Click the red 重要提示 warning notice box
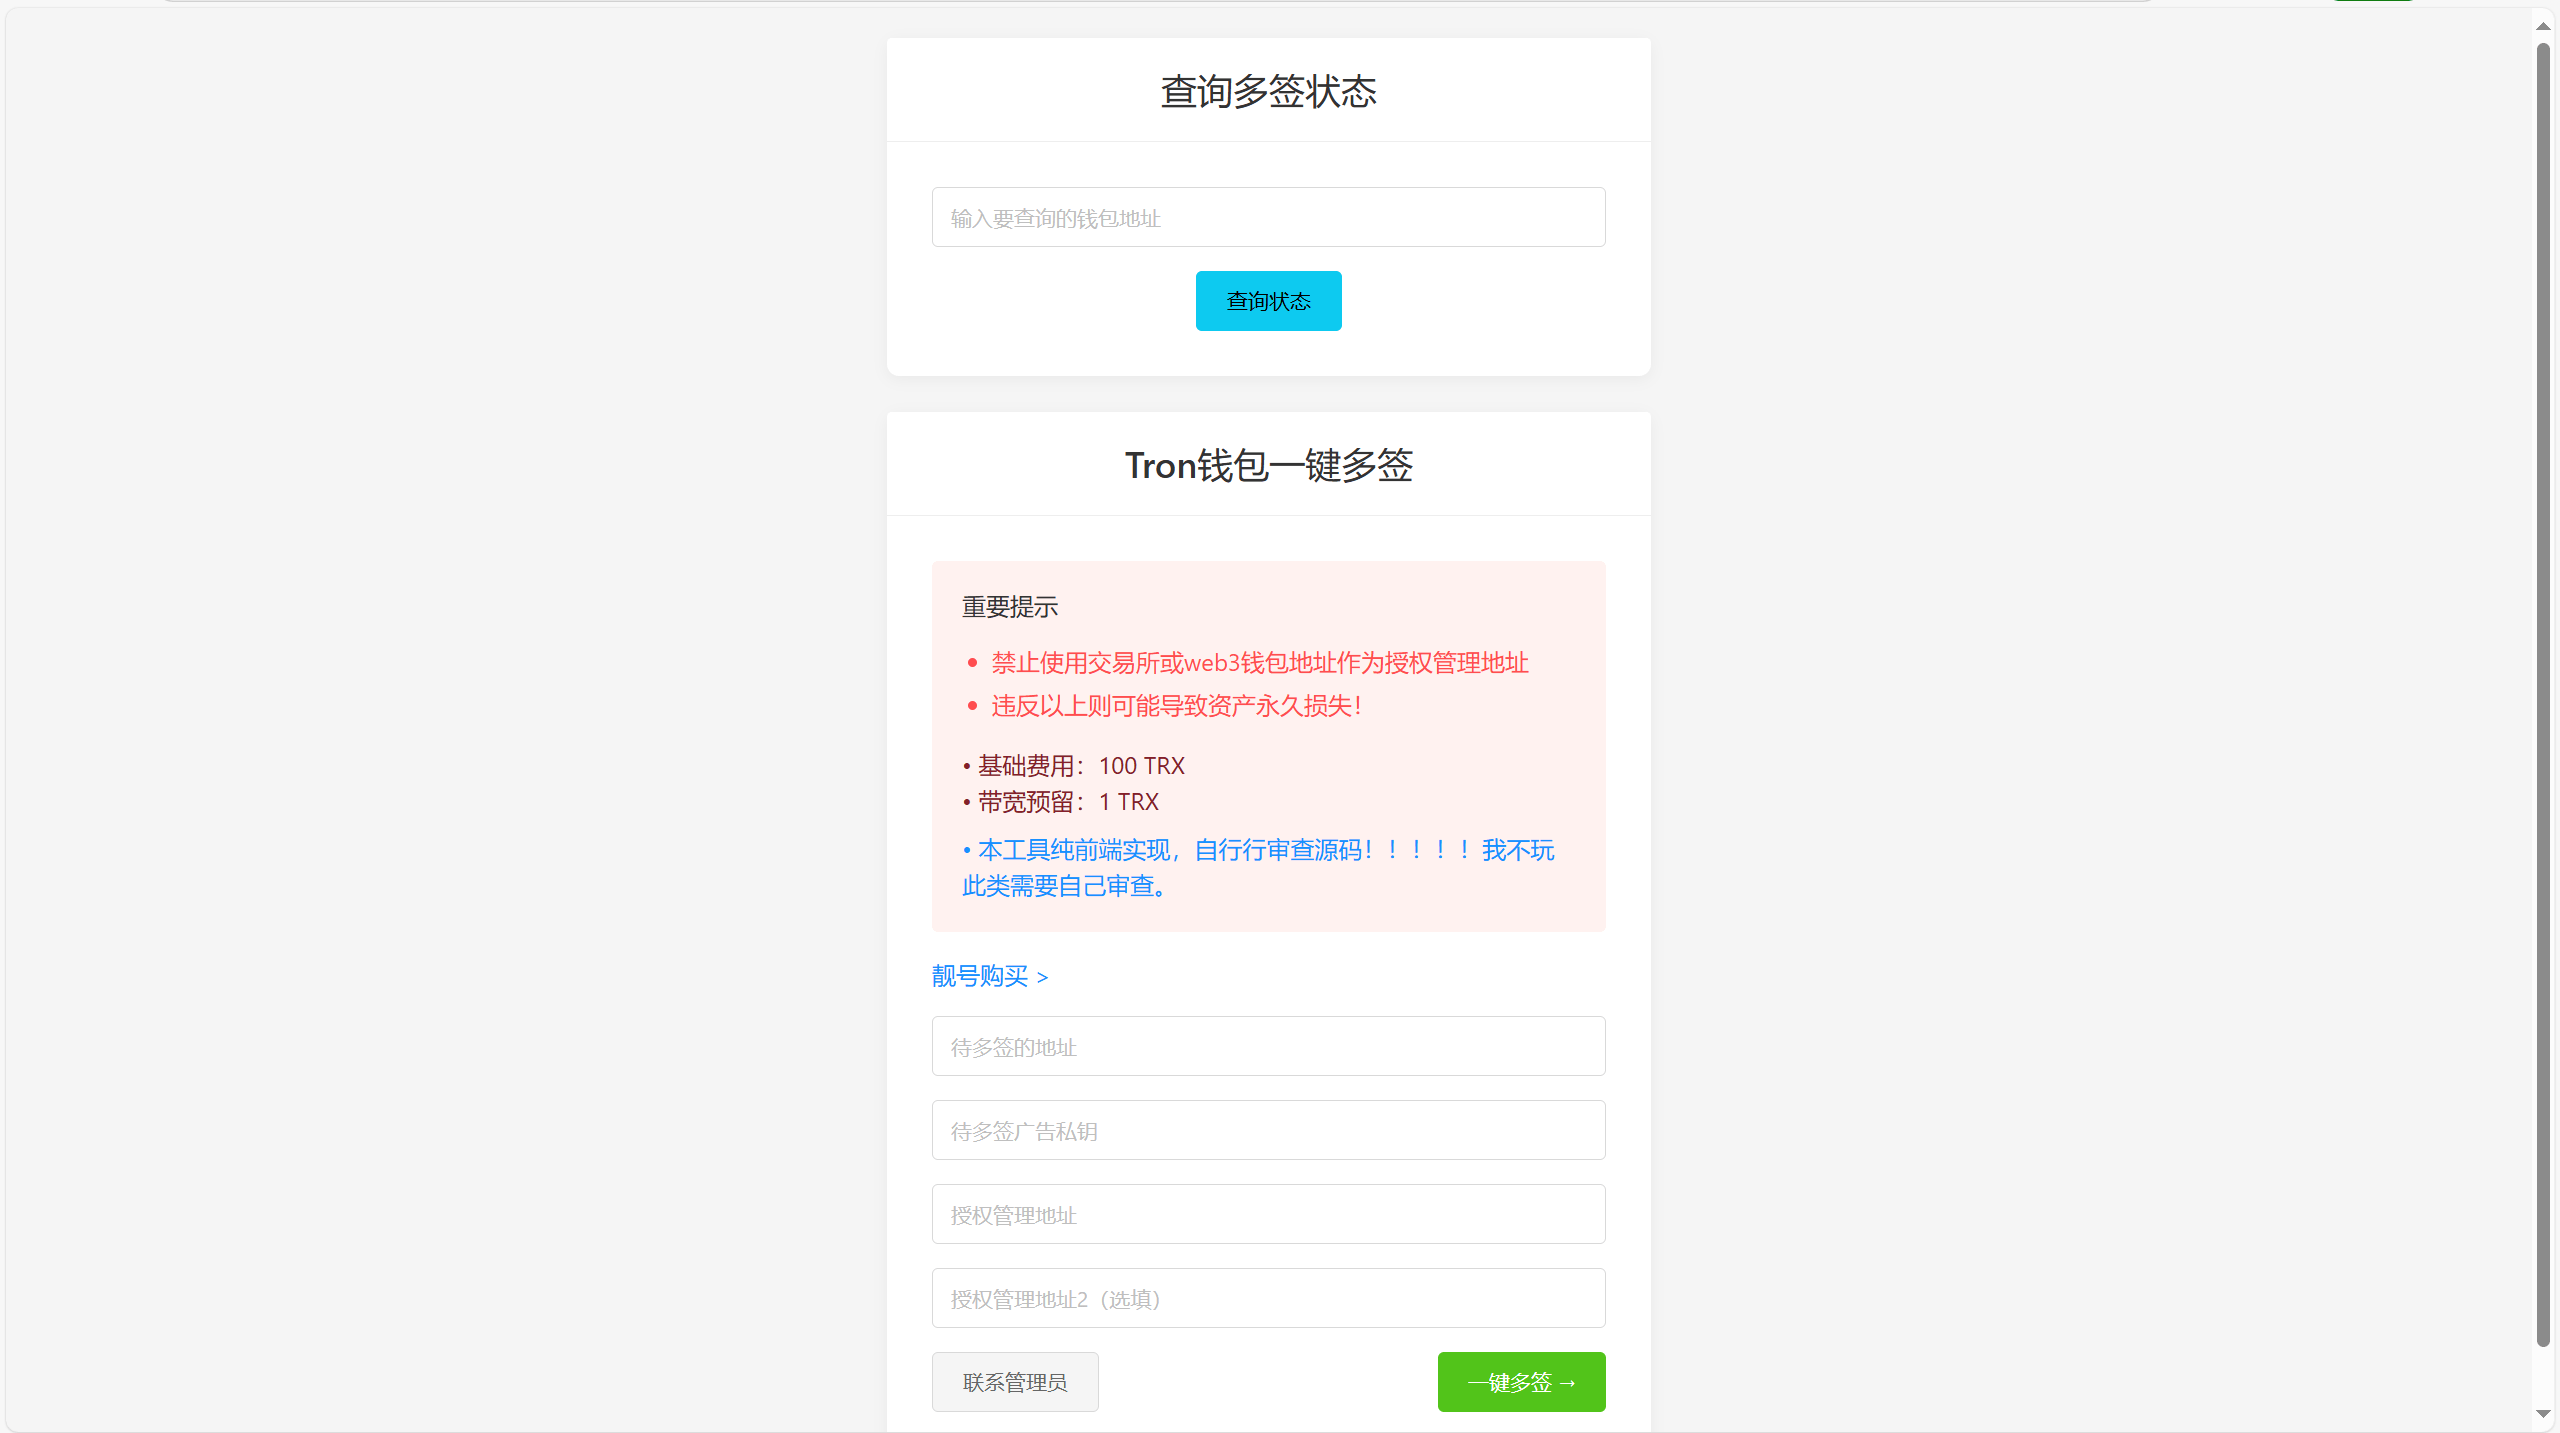2560x1433 pixels. pyautogui.click(x=1268, y=745)
